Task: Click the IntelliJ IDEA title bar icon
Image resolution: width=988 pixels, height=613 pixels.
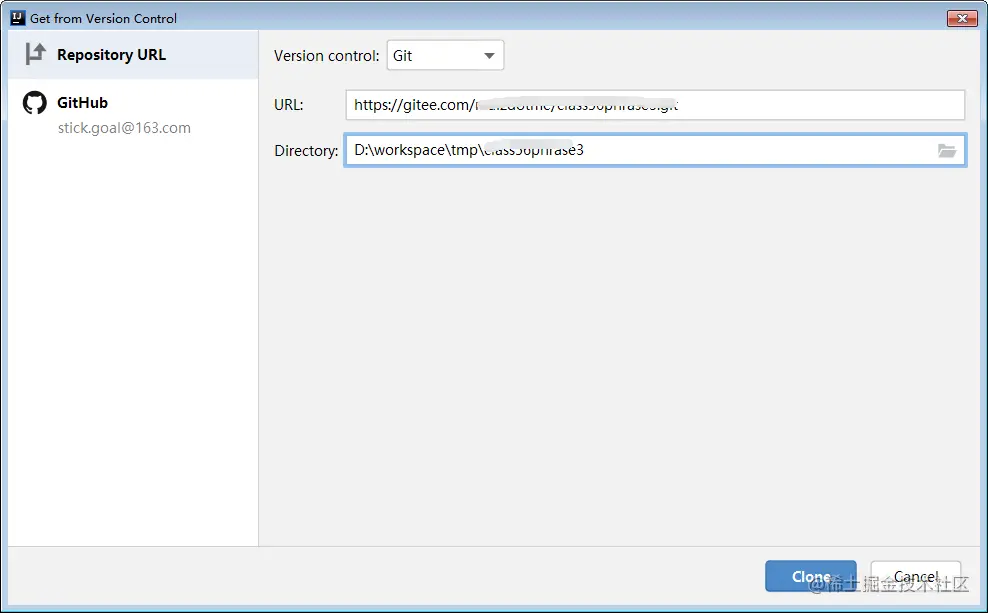Action: coord(18,18)
